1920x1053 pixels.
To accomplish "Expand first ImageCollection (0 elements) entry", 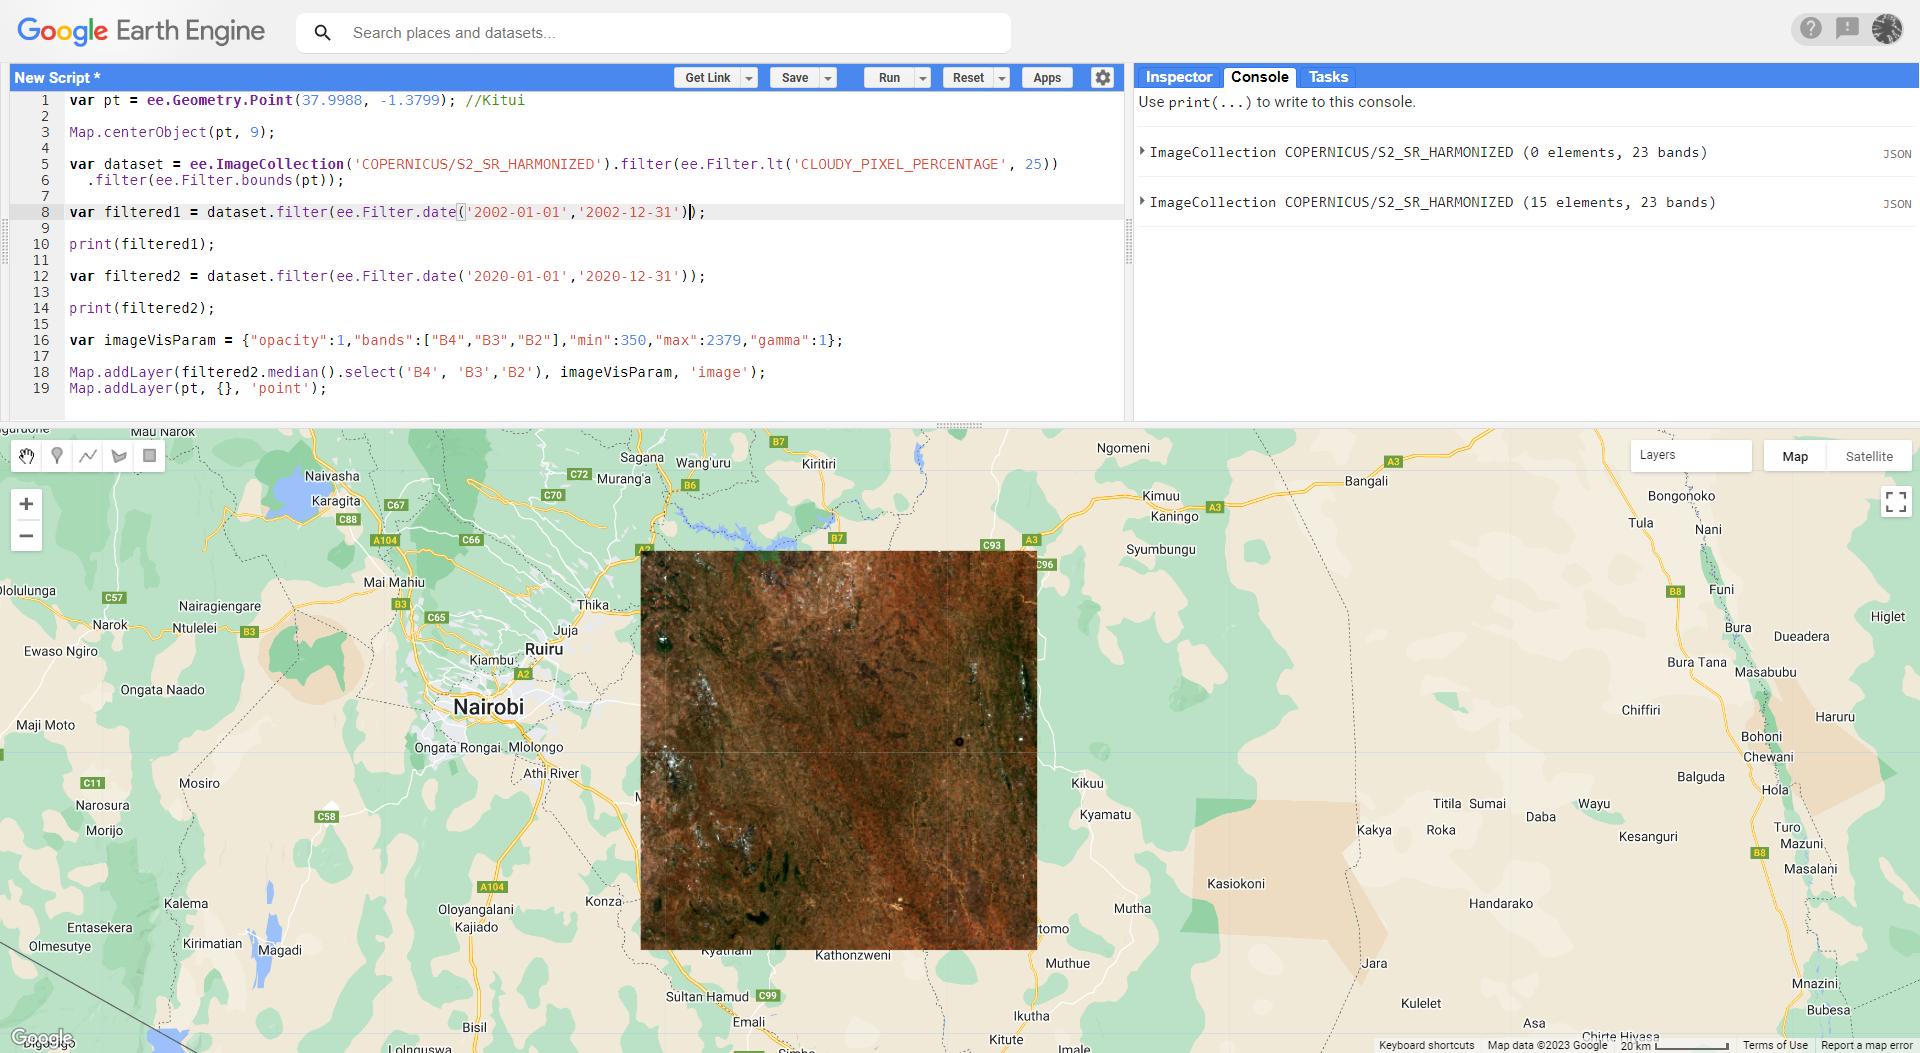I will (1142, 152).
